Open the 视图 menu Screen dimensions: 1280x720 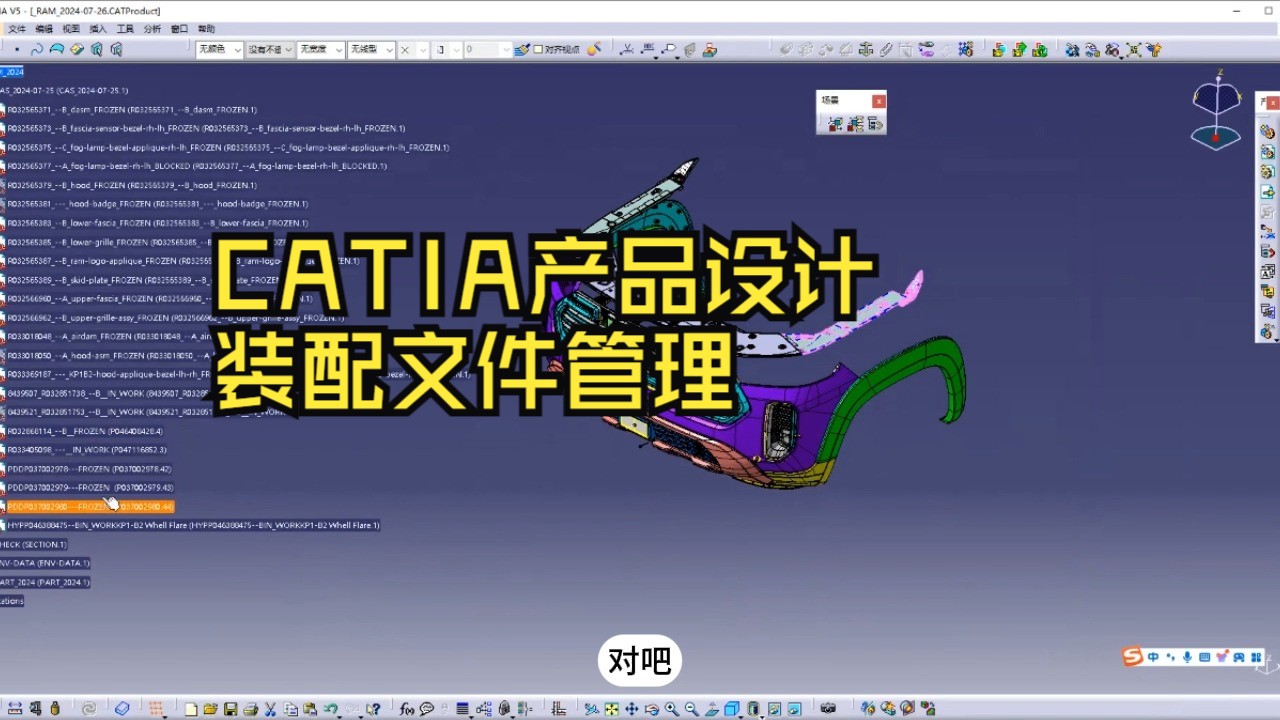coord(71,29)
